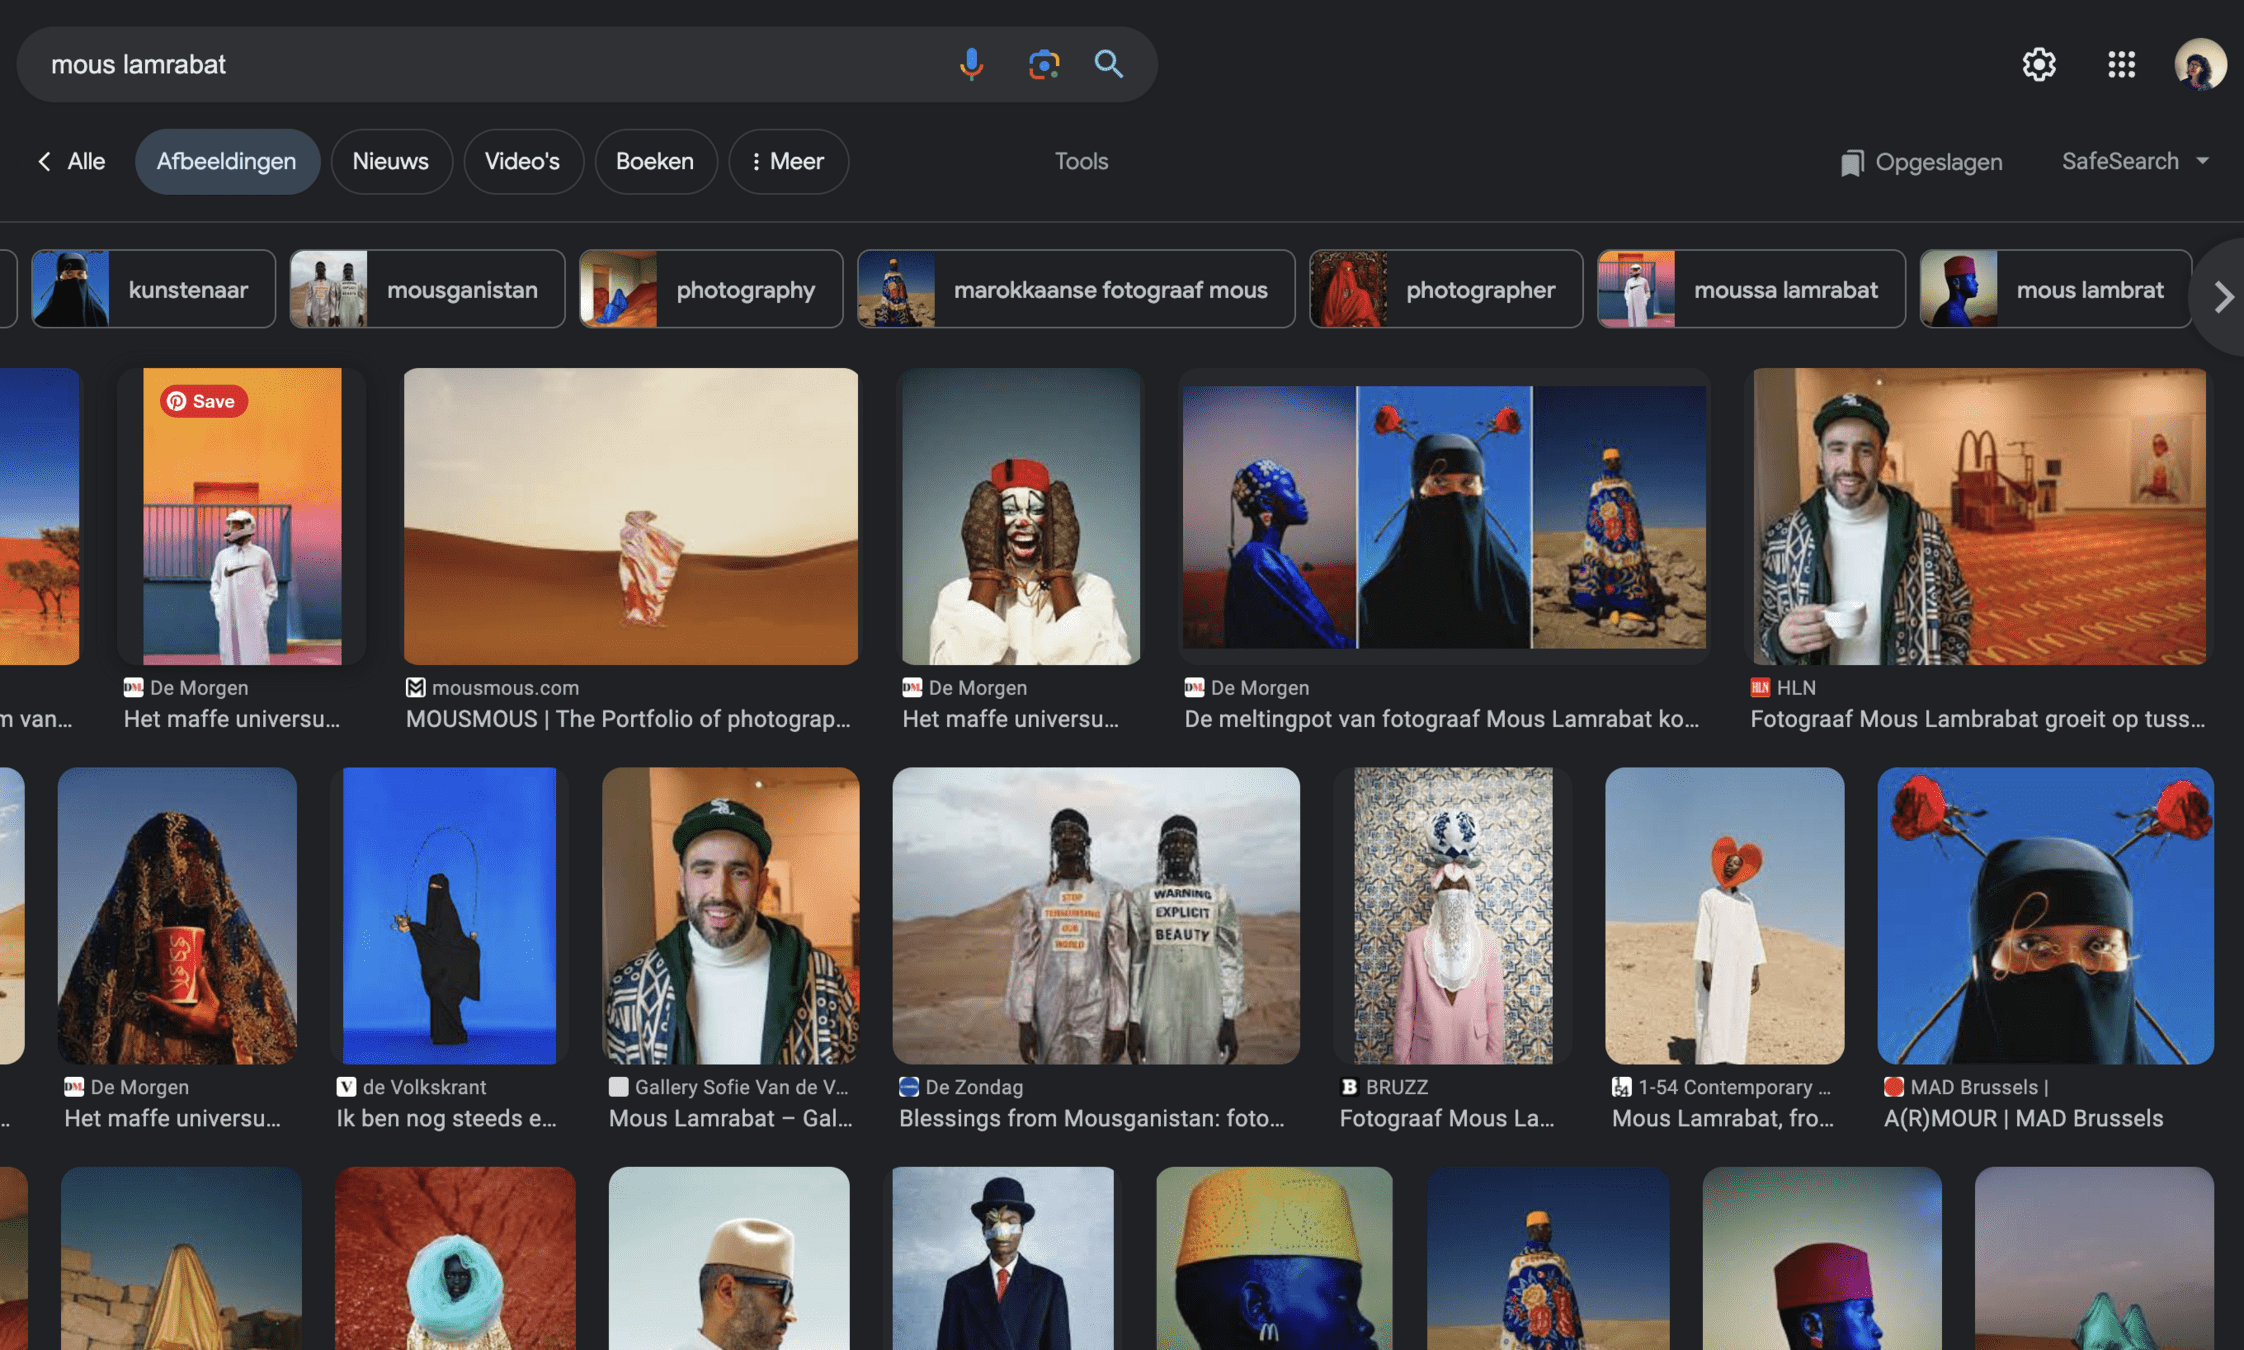Switch to the Video's tab
The height and width of the screenshot is (1350, 2244).
pyautogui.click(x=522, y=161)
